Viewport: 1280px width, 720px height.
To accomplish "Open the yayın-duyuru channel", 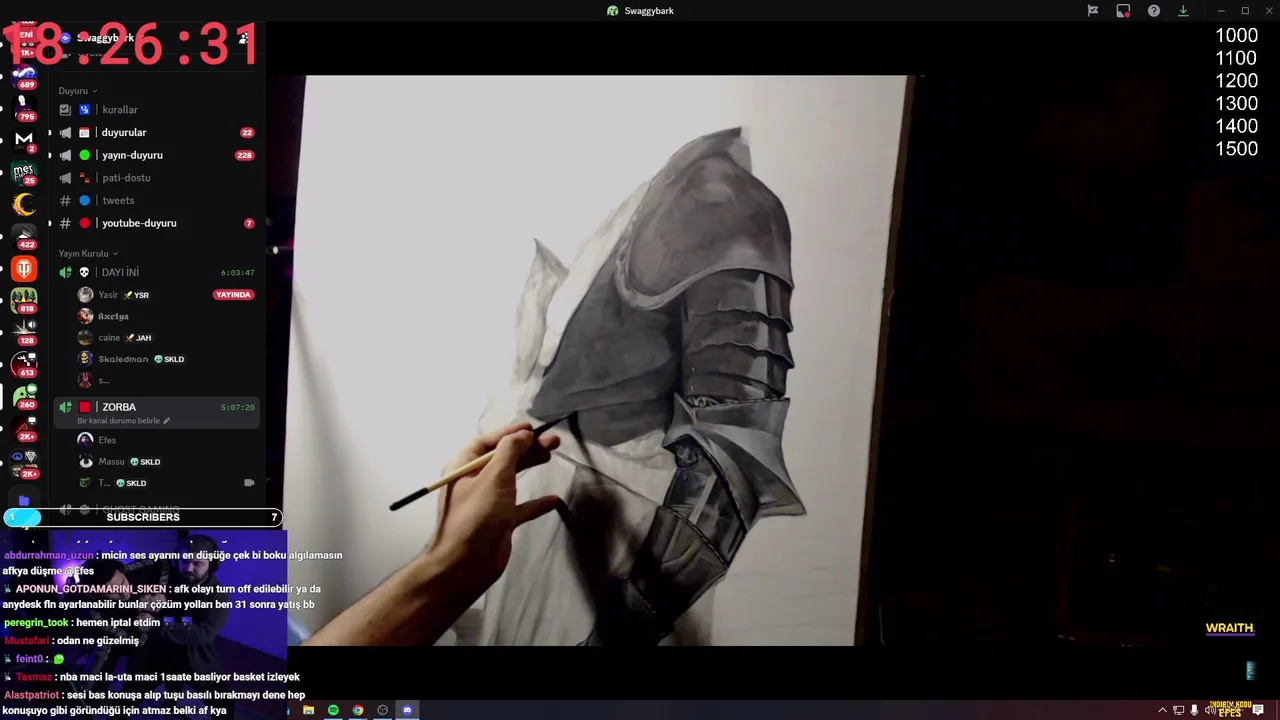I will click(x=157, y=155).
